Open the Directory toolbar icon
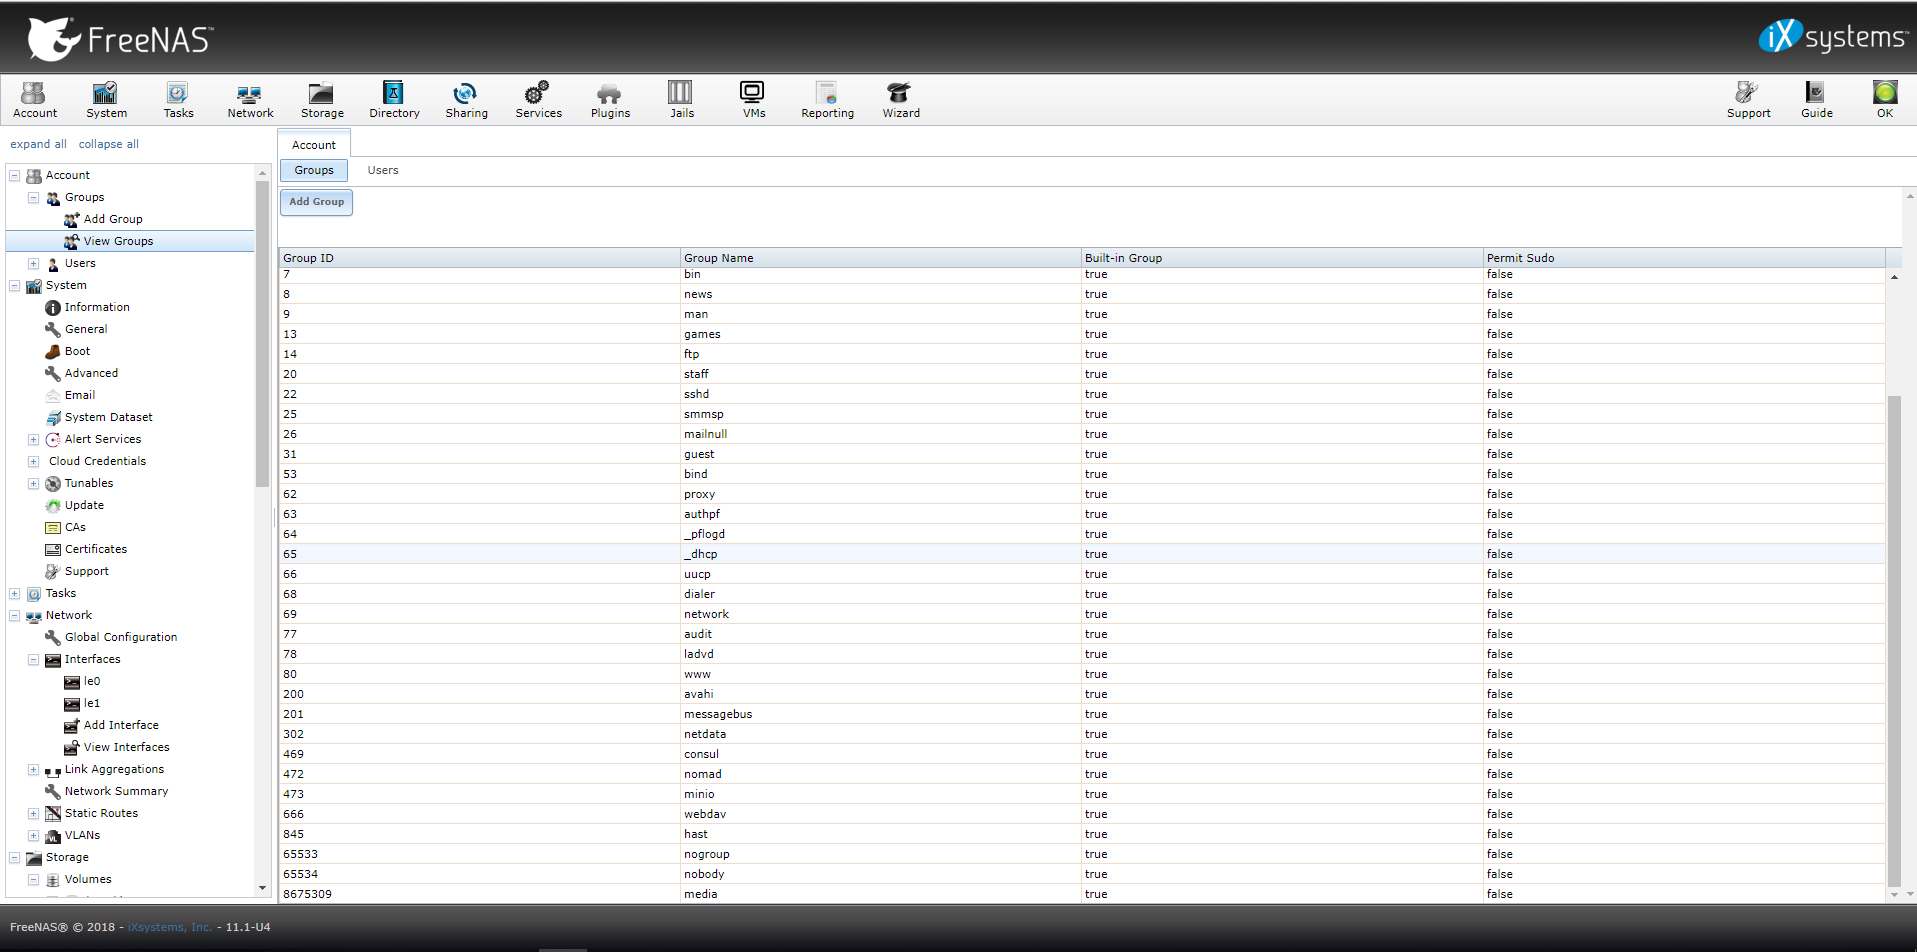The height and width of the screenshot is (952, 1917). pyautogui.click(x=394, y=100)
